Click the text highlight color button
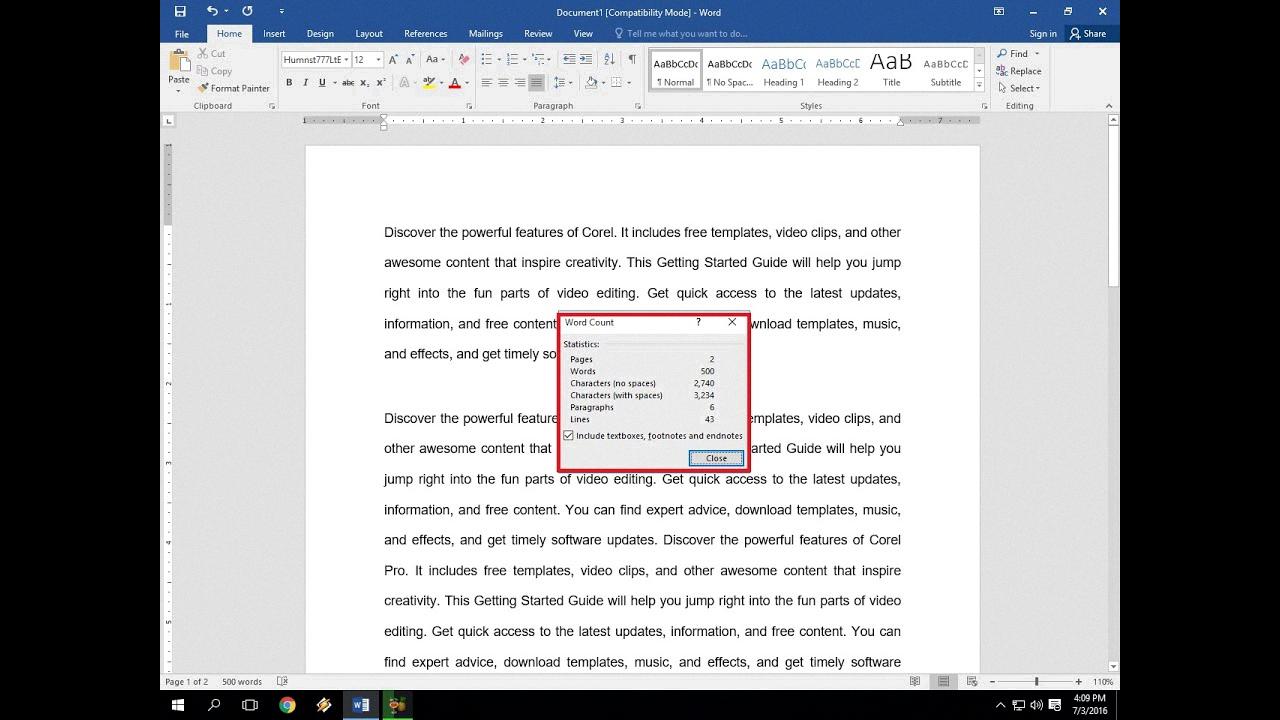Viewport: 1280px width, 720px height. click(428, 83)
